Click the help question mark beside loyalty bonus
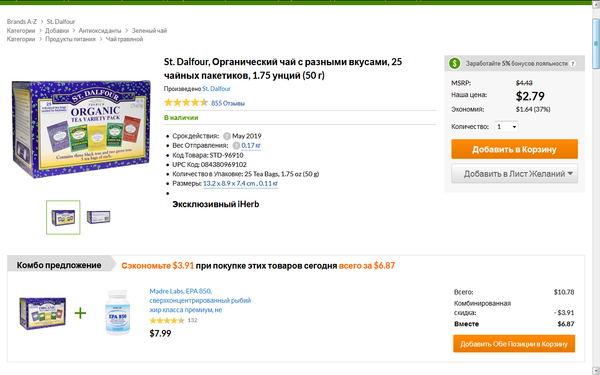 [x=573, y=64]
